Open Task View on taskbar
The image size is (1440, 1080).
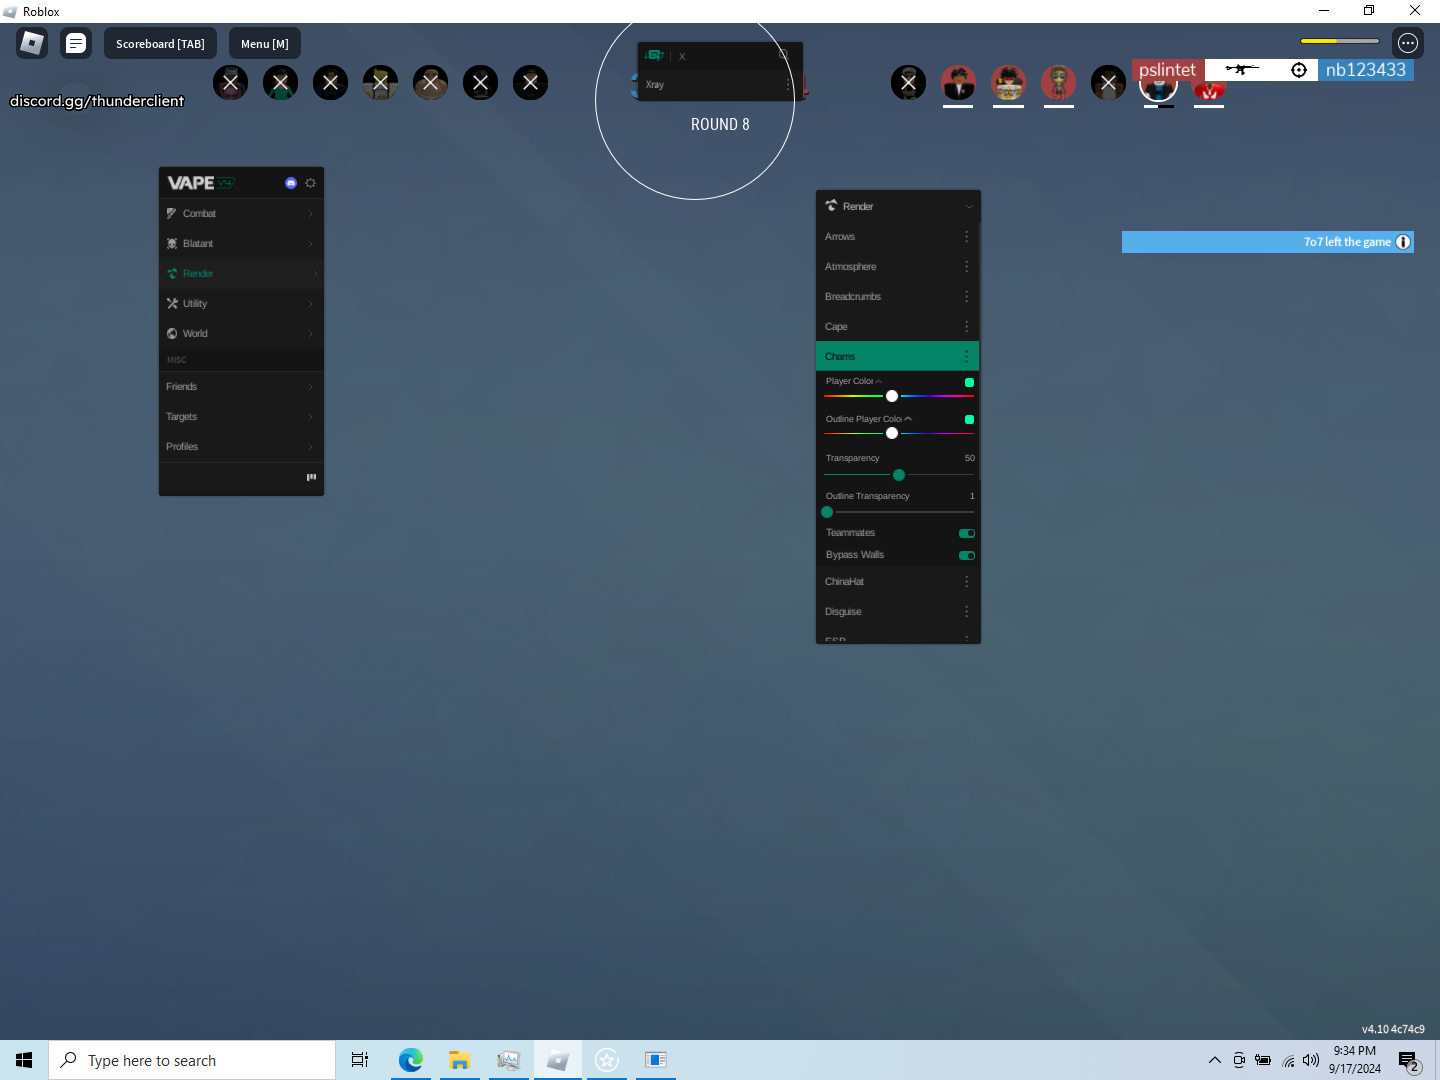click(x=360, y=1060)
